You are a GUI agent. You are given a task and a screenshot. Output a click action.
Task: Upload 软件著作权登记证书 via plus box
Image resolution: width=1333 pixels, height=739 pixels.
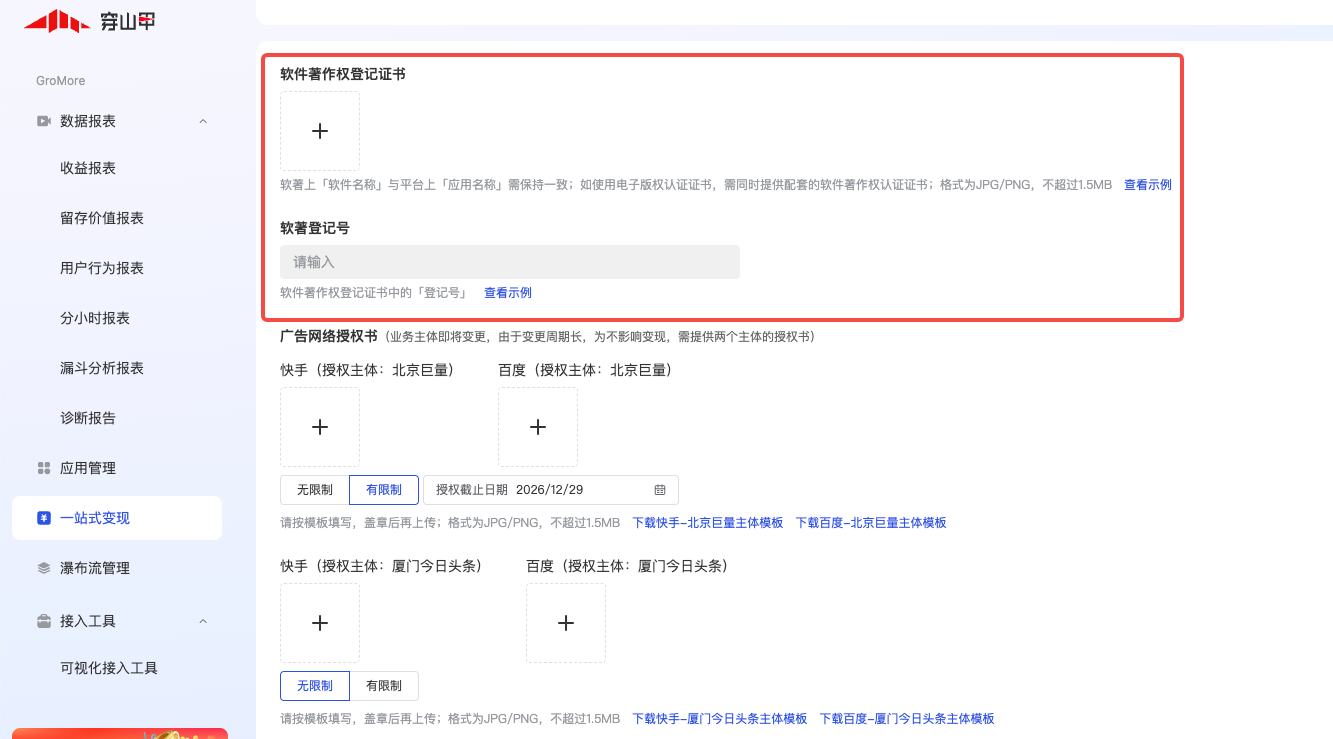point(320,131)
